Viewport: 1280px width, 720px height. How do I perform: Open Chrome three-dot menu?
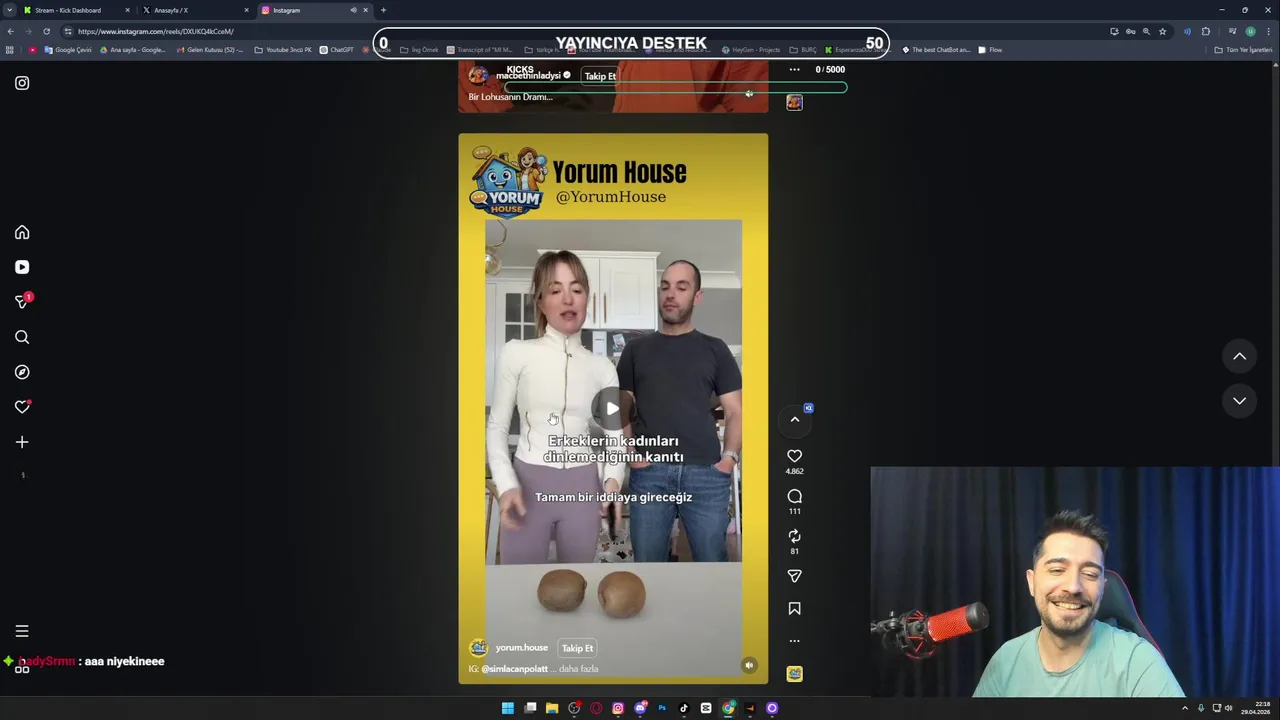[x=1268, y=31]
